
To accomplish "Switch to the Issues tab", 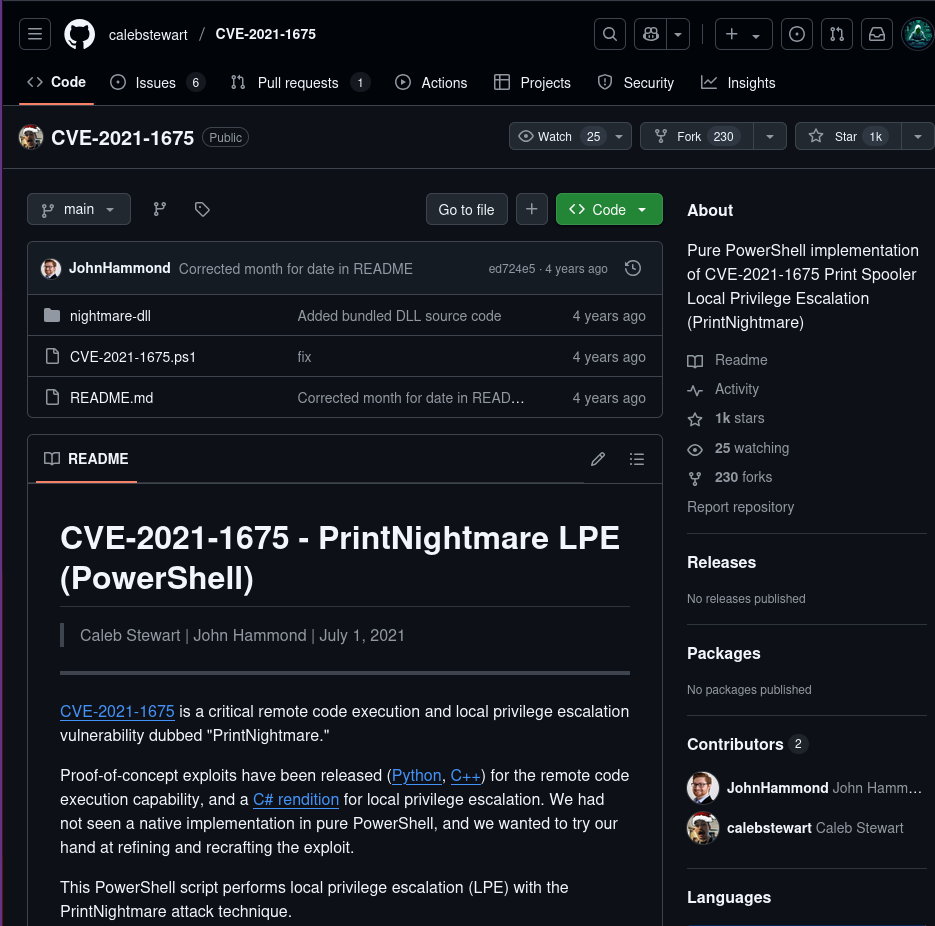I will click(157, 82).
